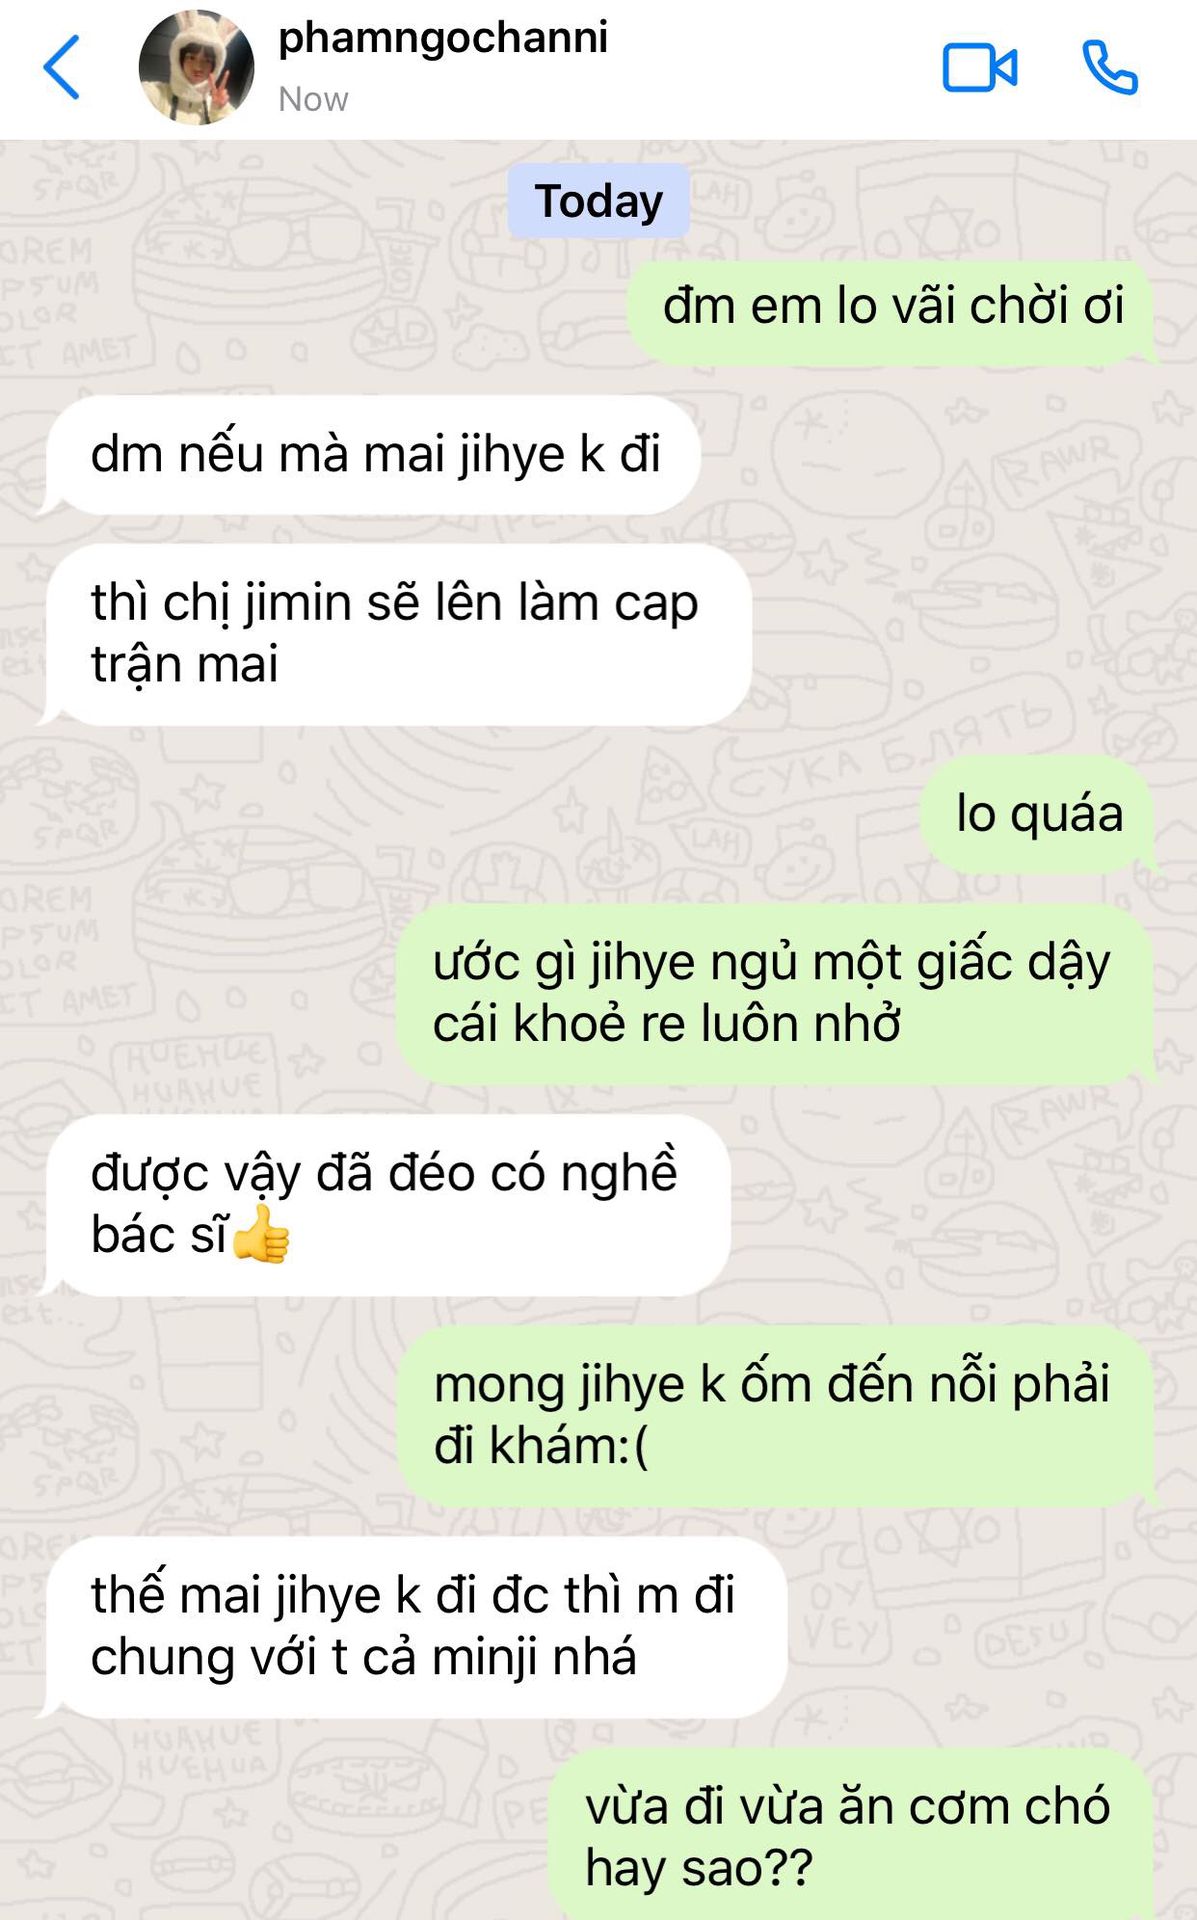The image size is (1197, 1920).
Task: Tap the Today date label
Action: coord(598,200)
